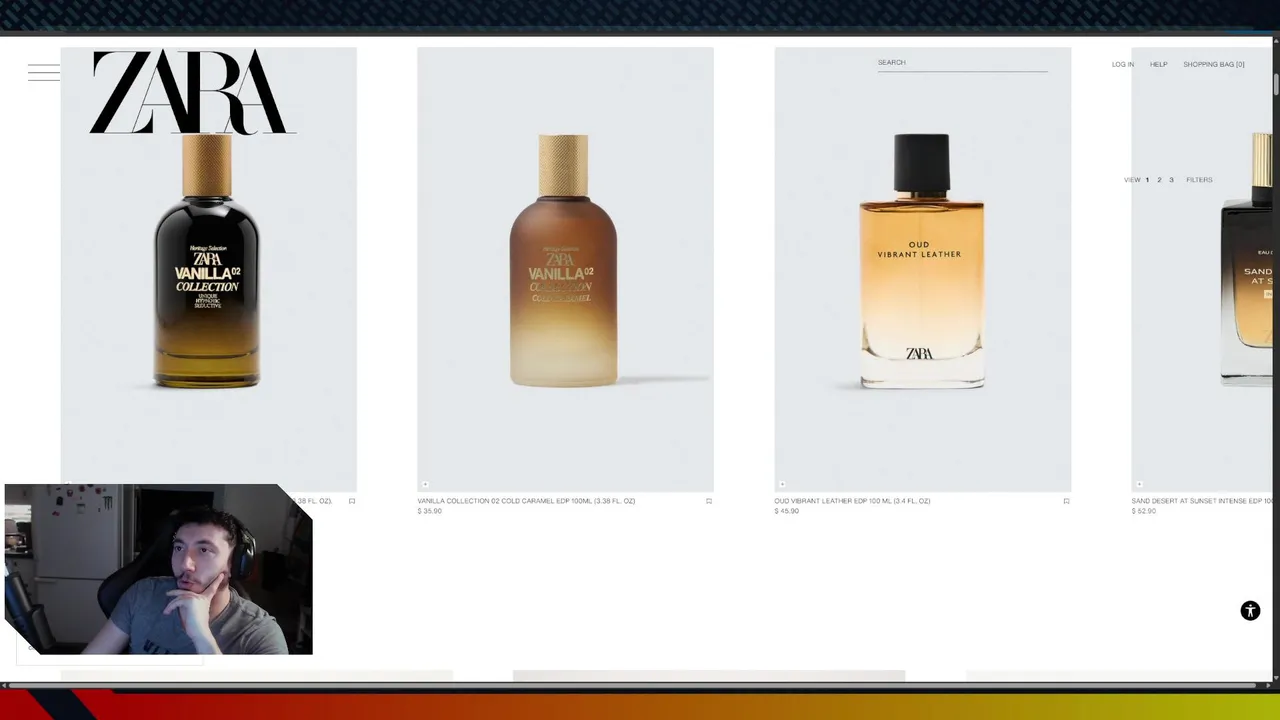This screenshot has height=720, width=1280.
Task: Switch to grid view 3
Action: click(x=1171, y=180)
